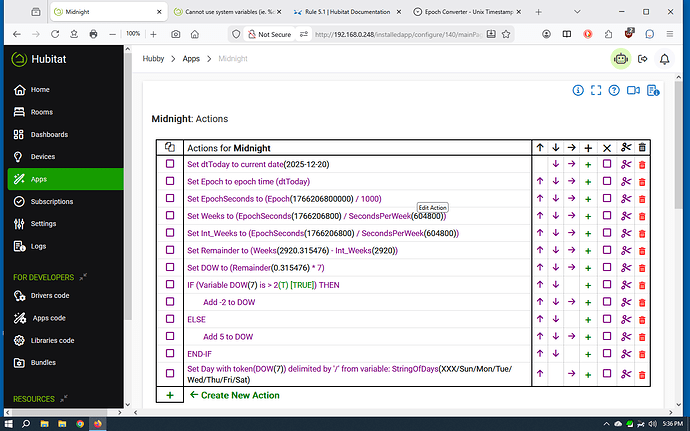Tick the left checkbox for 'Set dtToday' action

click(x=170, y=164)
